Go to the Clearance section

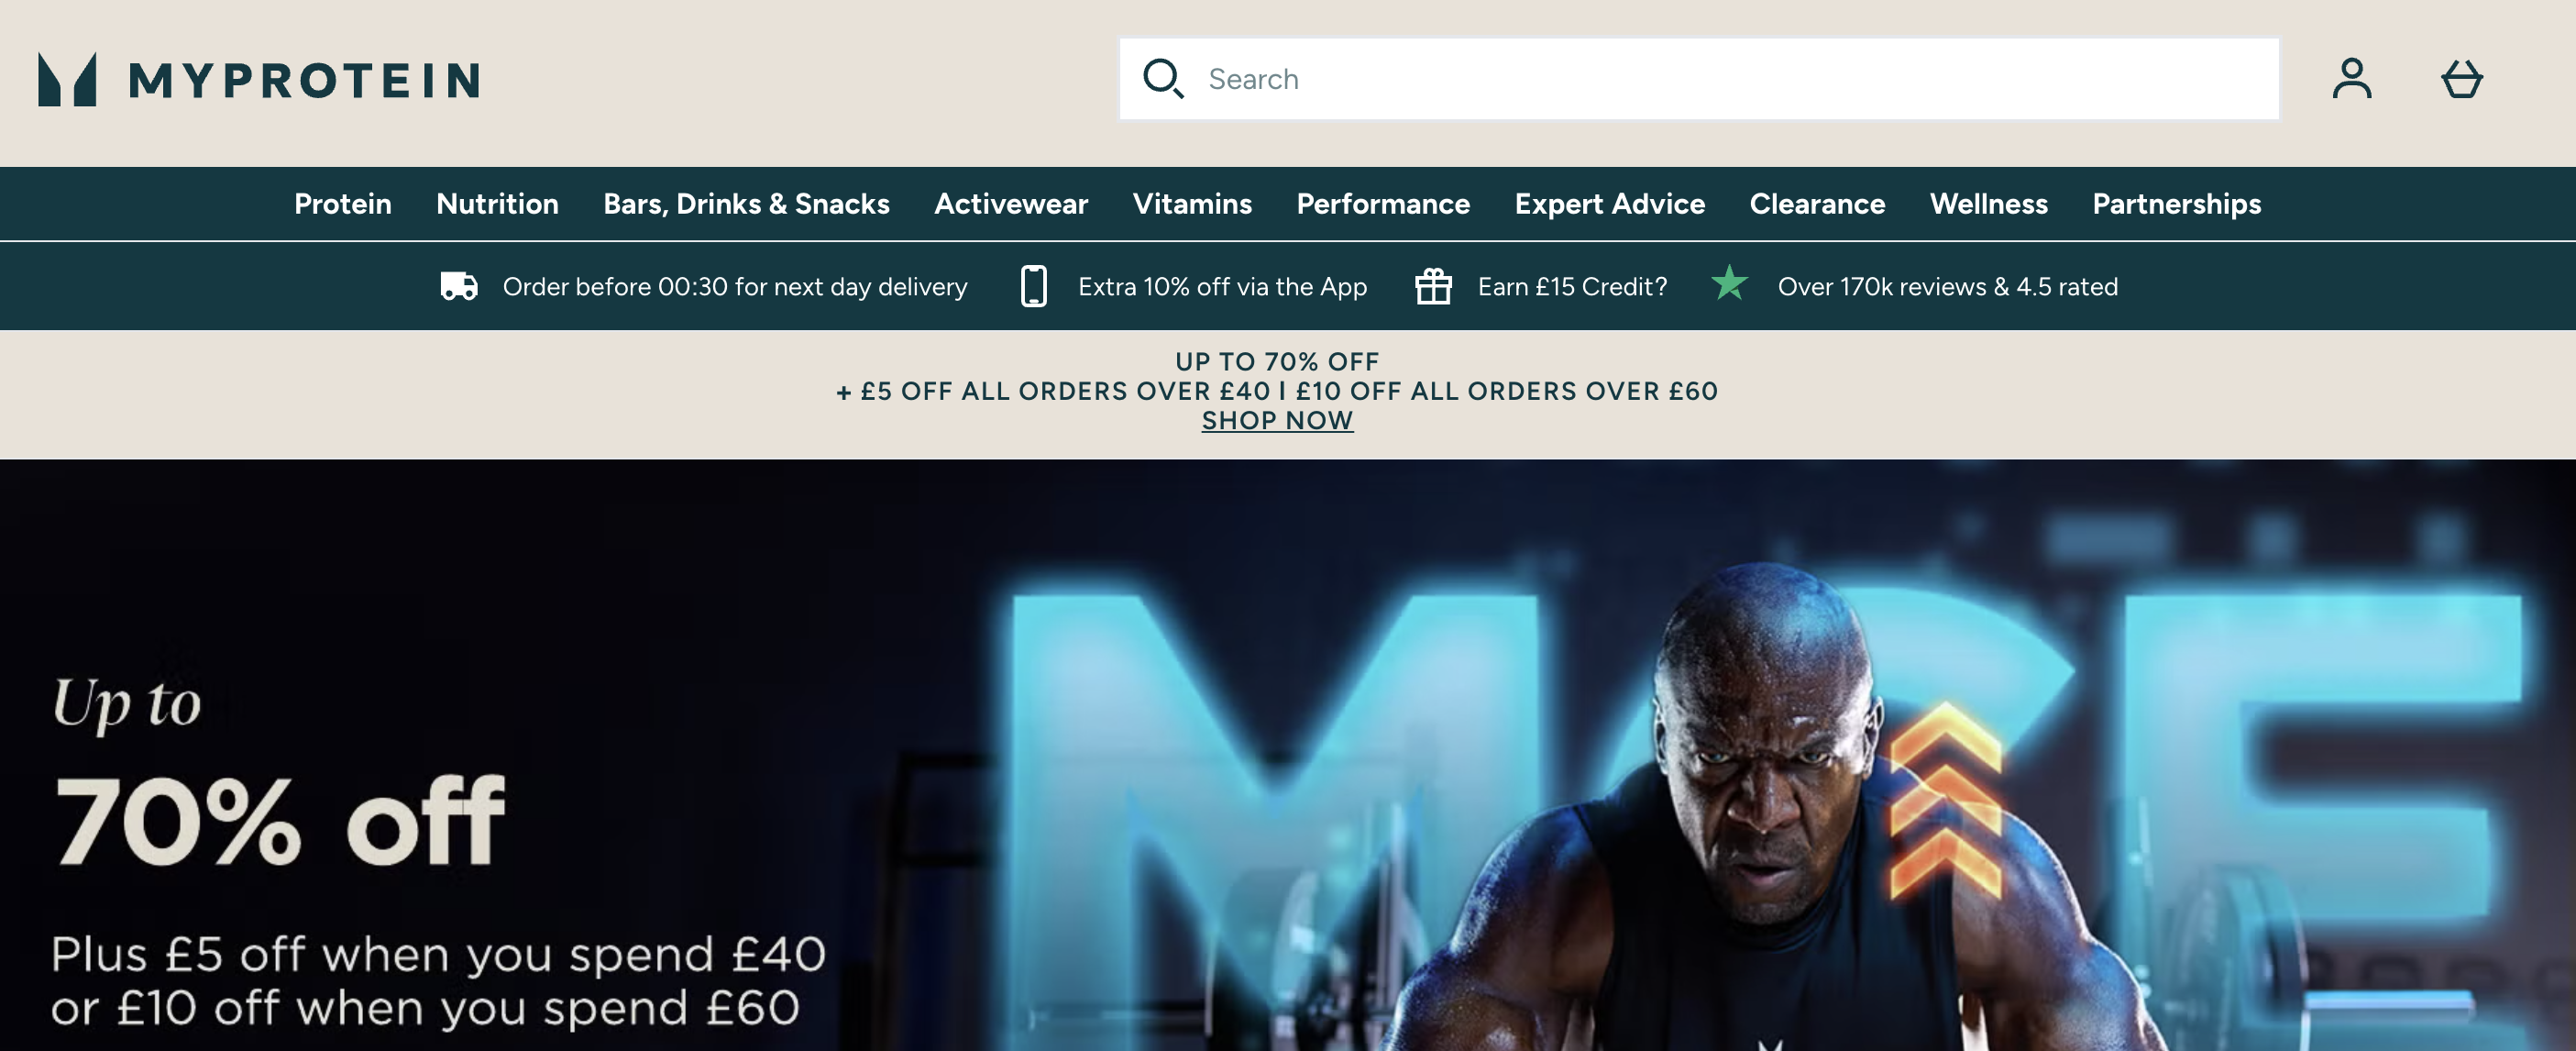(1816, 204)
